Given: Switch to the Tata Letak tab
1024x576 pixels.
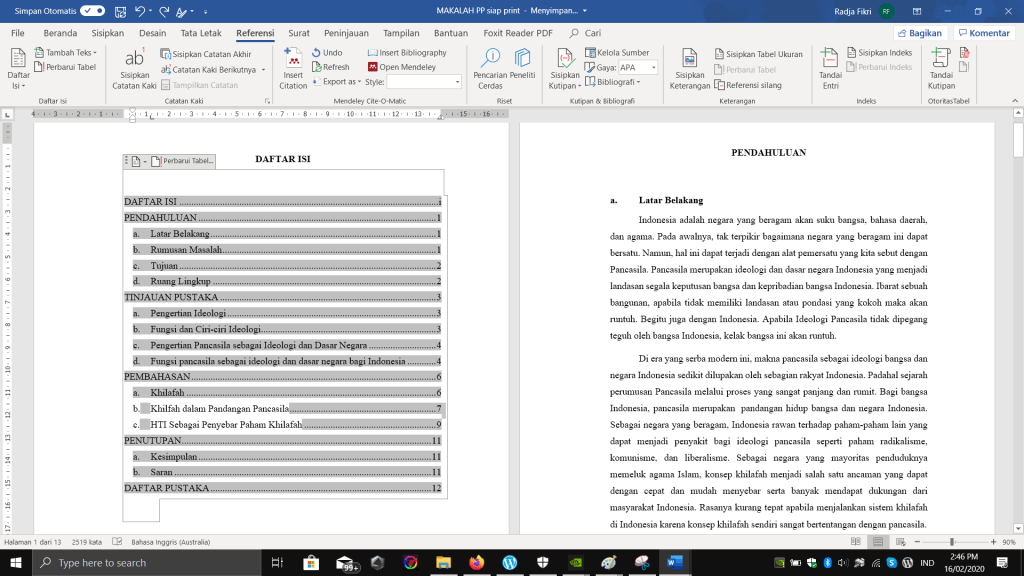Looking at the screenshot, I should click(201, 33).
